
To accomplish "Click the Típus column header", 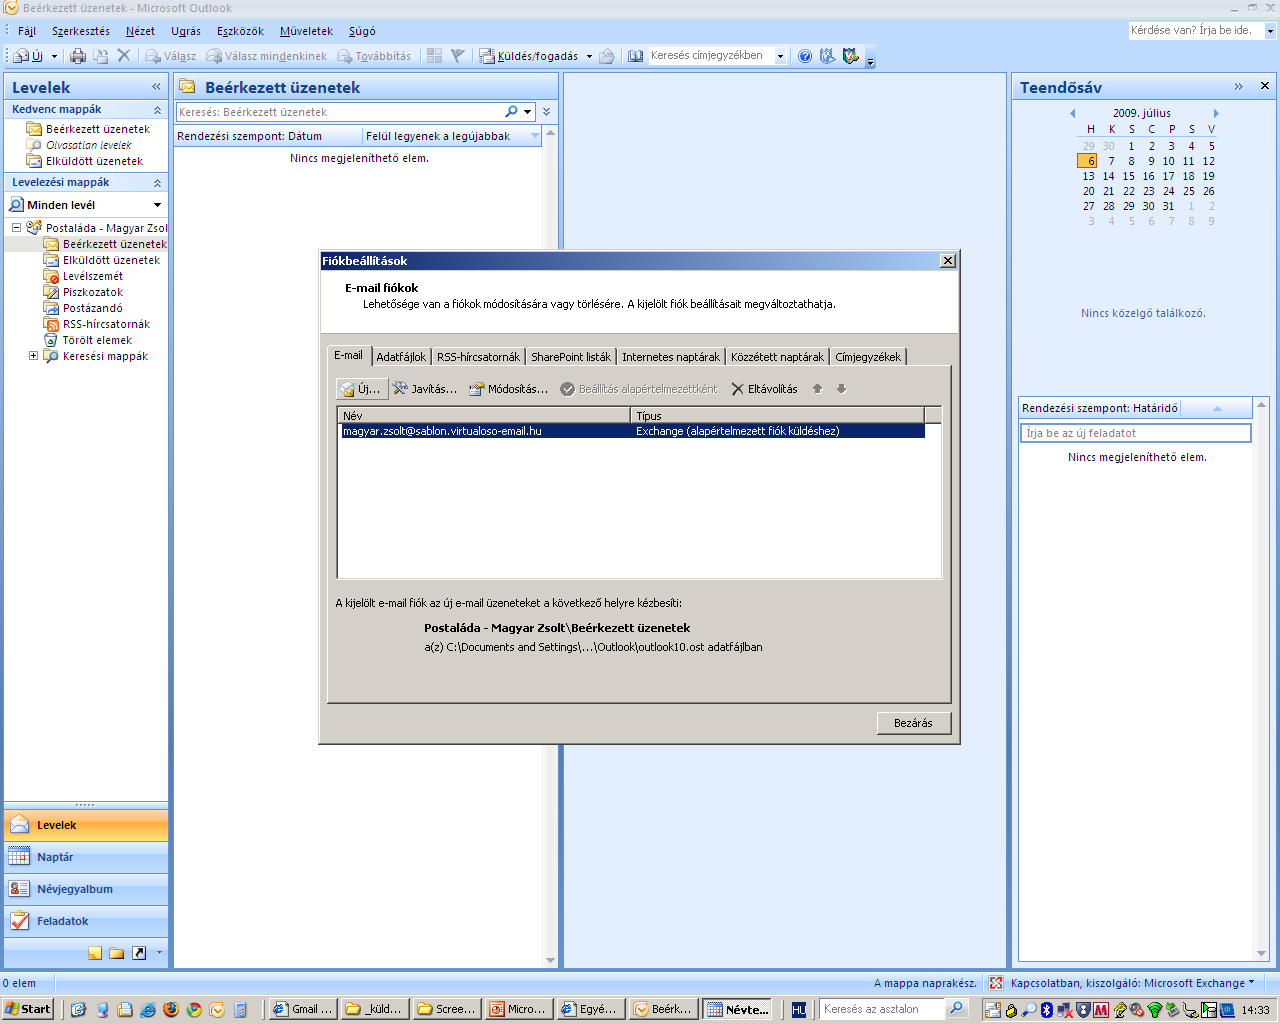I will coord(778,416).
